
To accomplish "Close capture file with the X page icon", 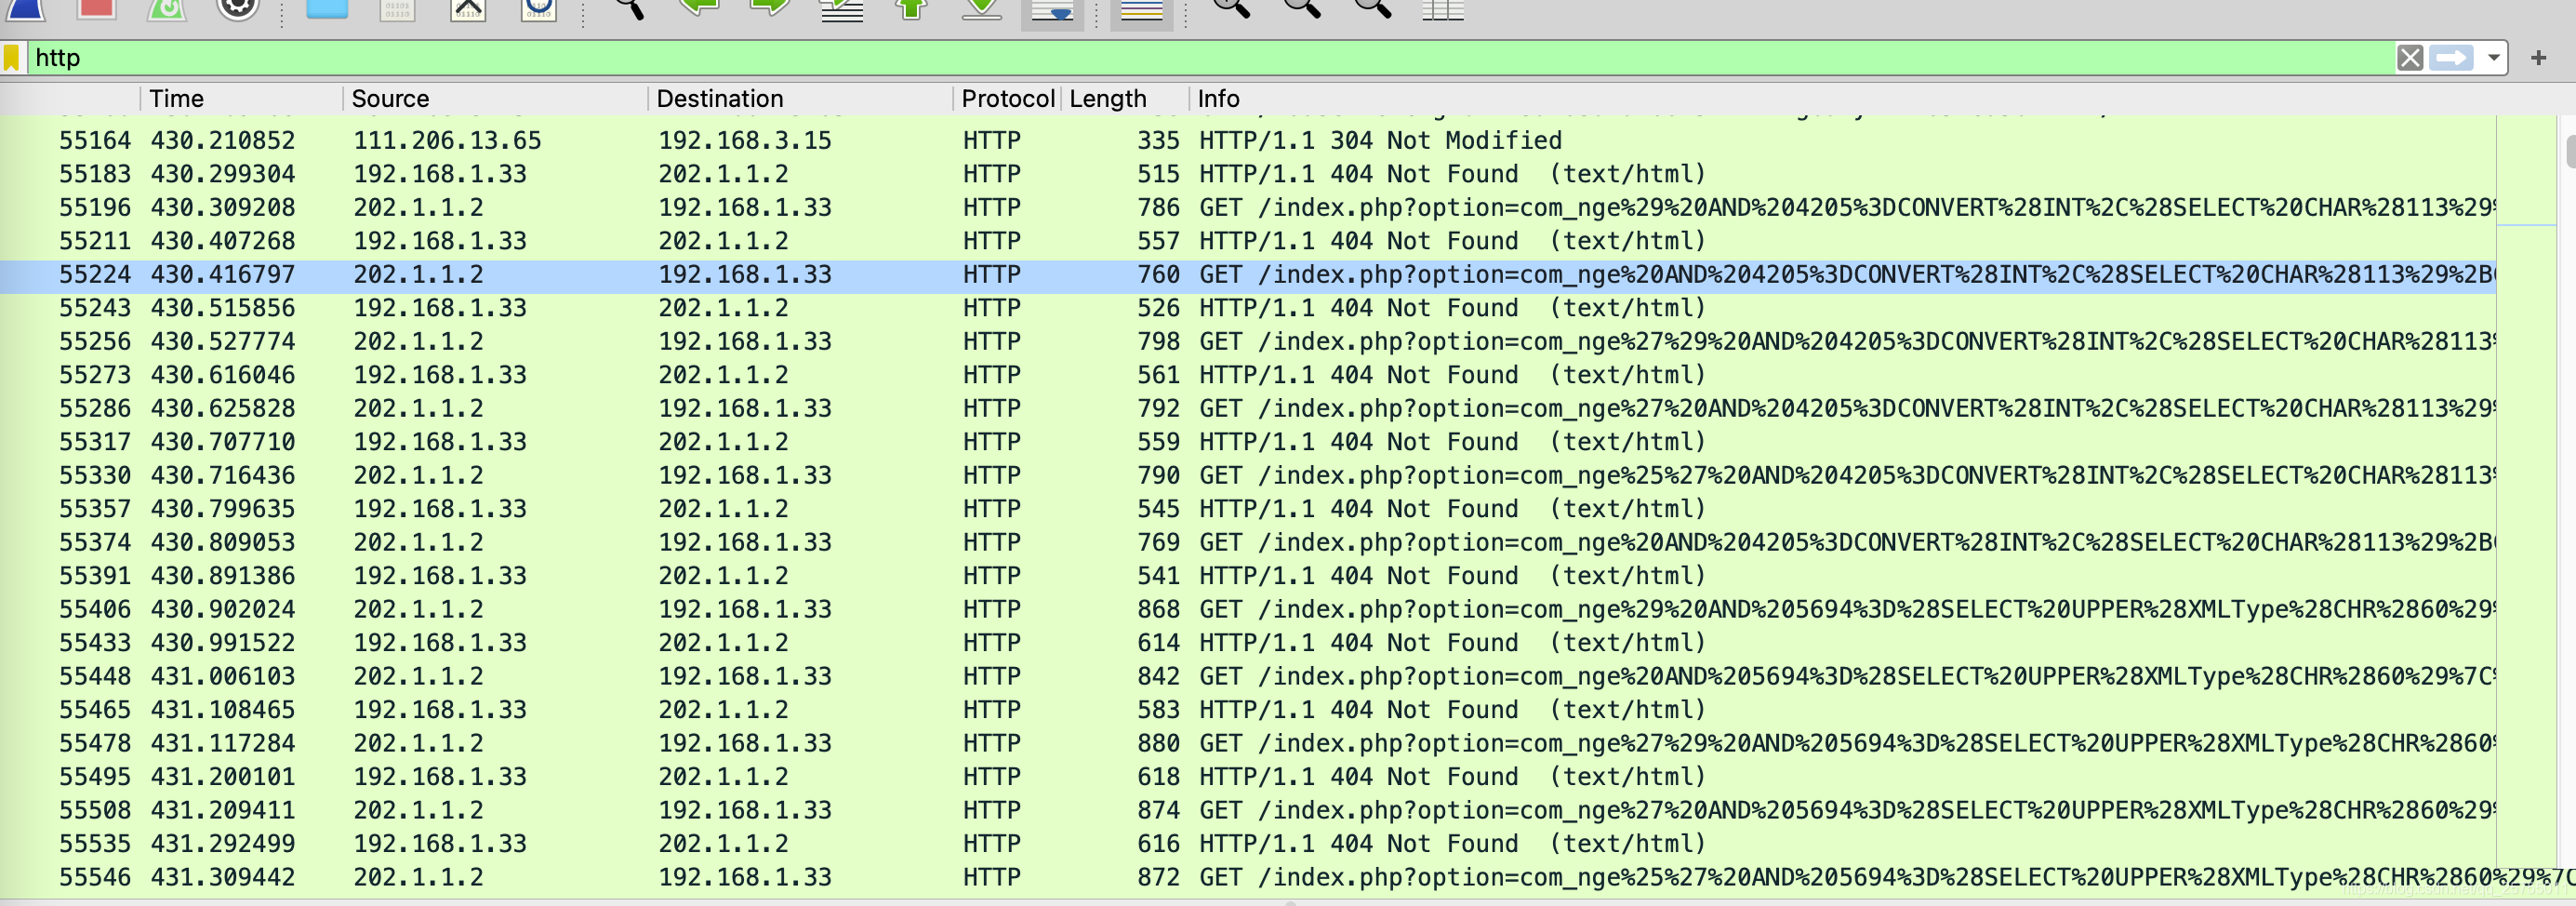I will tap(468, 8).
